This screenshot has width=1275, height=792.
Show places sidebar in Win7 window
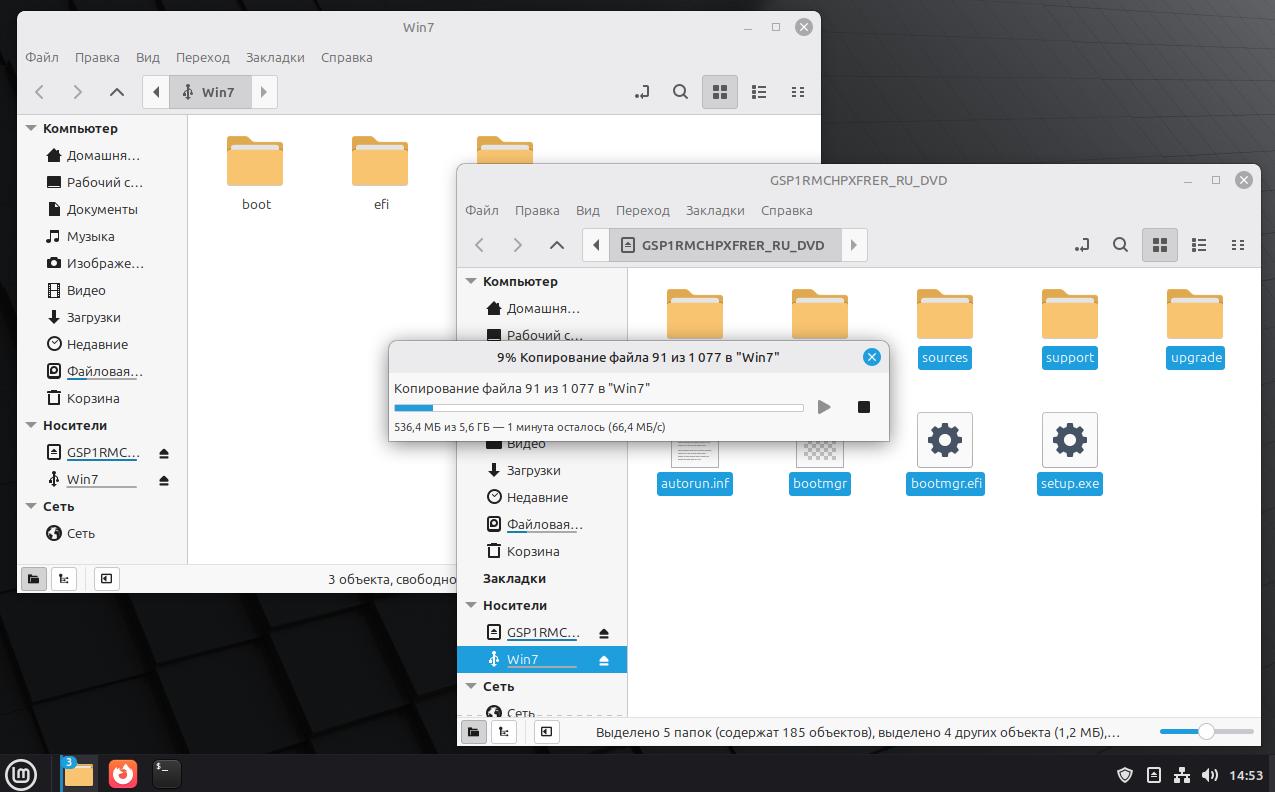(34, 578)
